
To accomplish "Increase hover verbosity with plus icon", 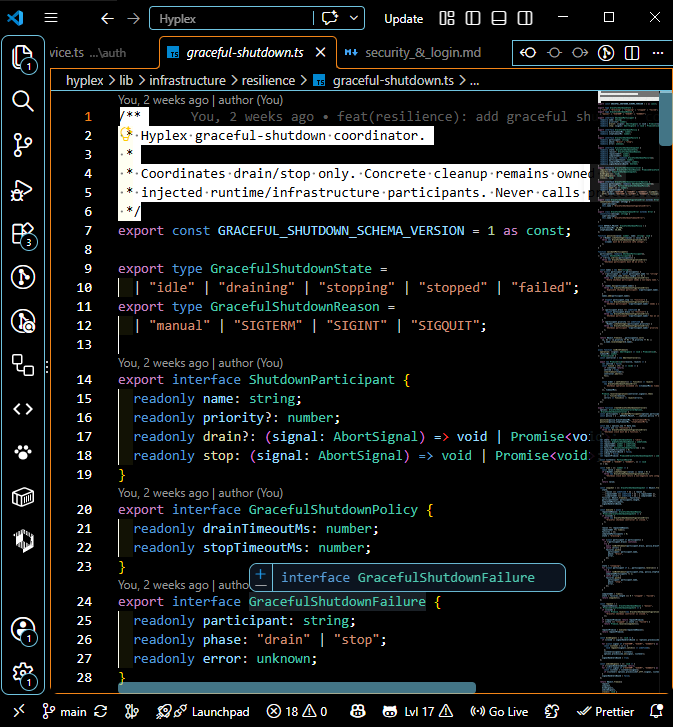I will coord(261,574).
